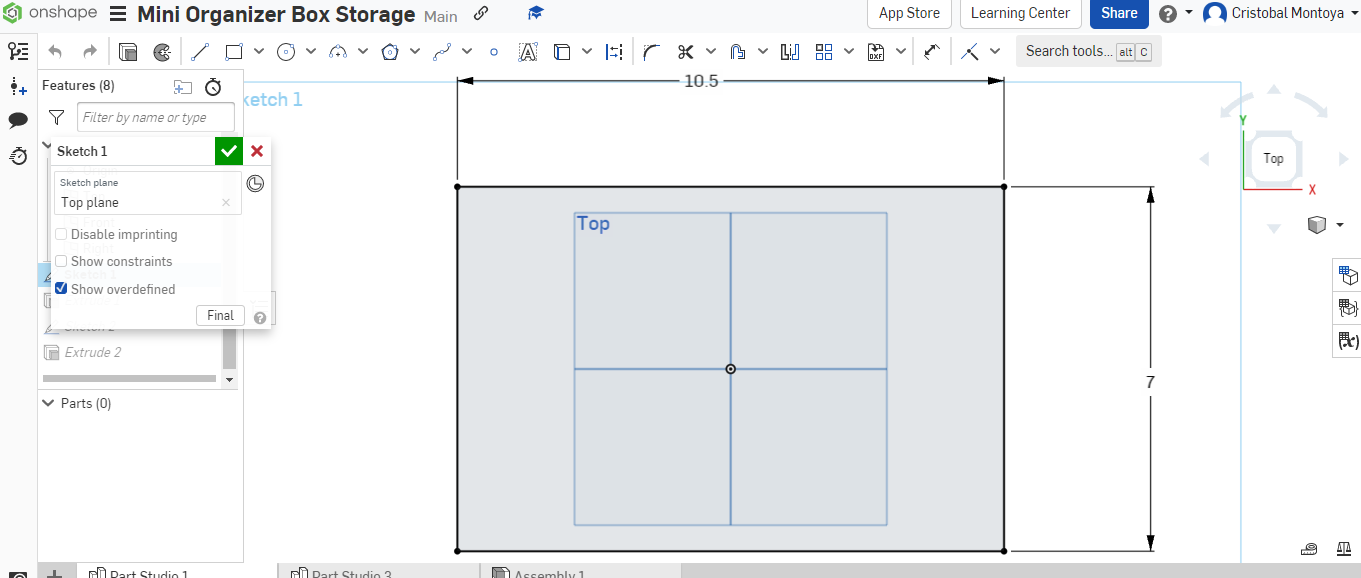Redo the last action
The width and height of the screenshot is (1361, 578).
point(90,52)
